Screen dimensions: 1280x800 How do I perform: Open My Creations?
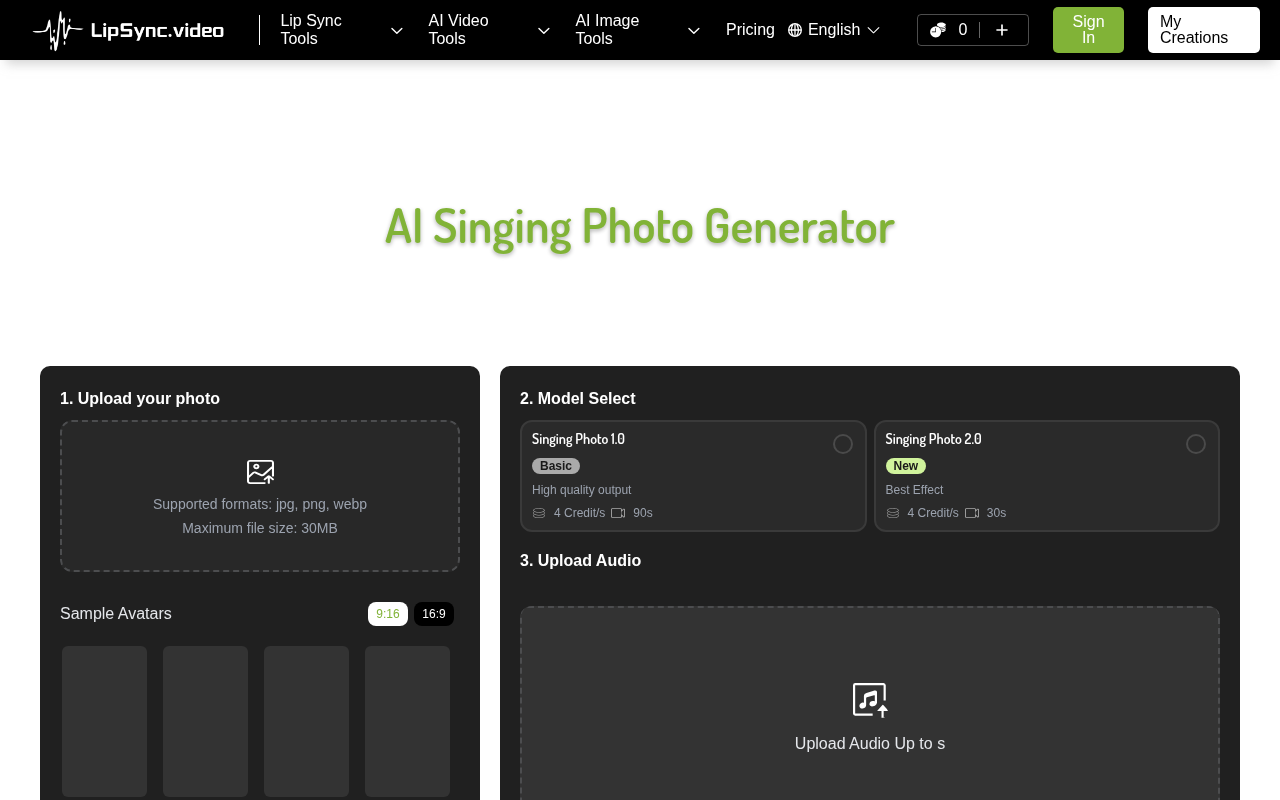coord(1203,30)
